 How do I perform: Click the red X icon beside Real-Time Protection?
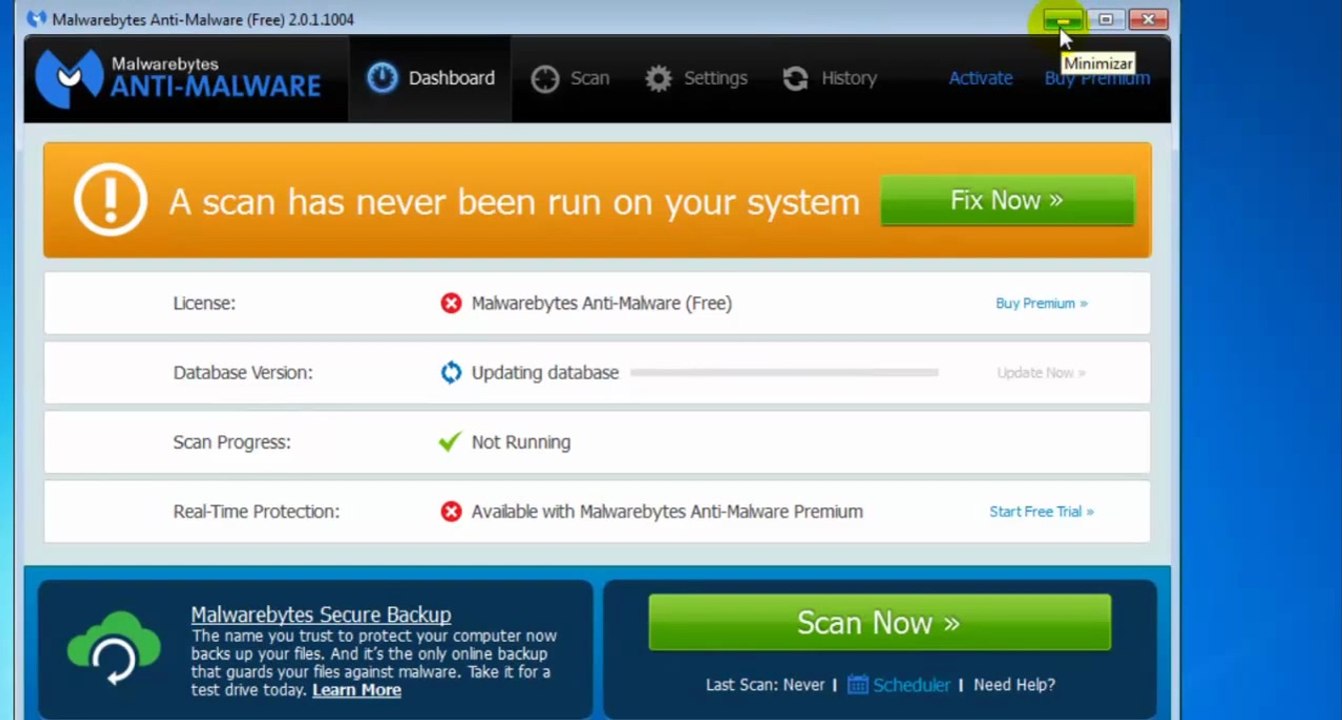coord(451,512)
